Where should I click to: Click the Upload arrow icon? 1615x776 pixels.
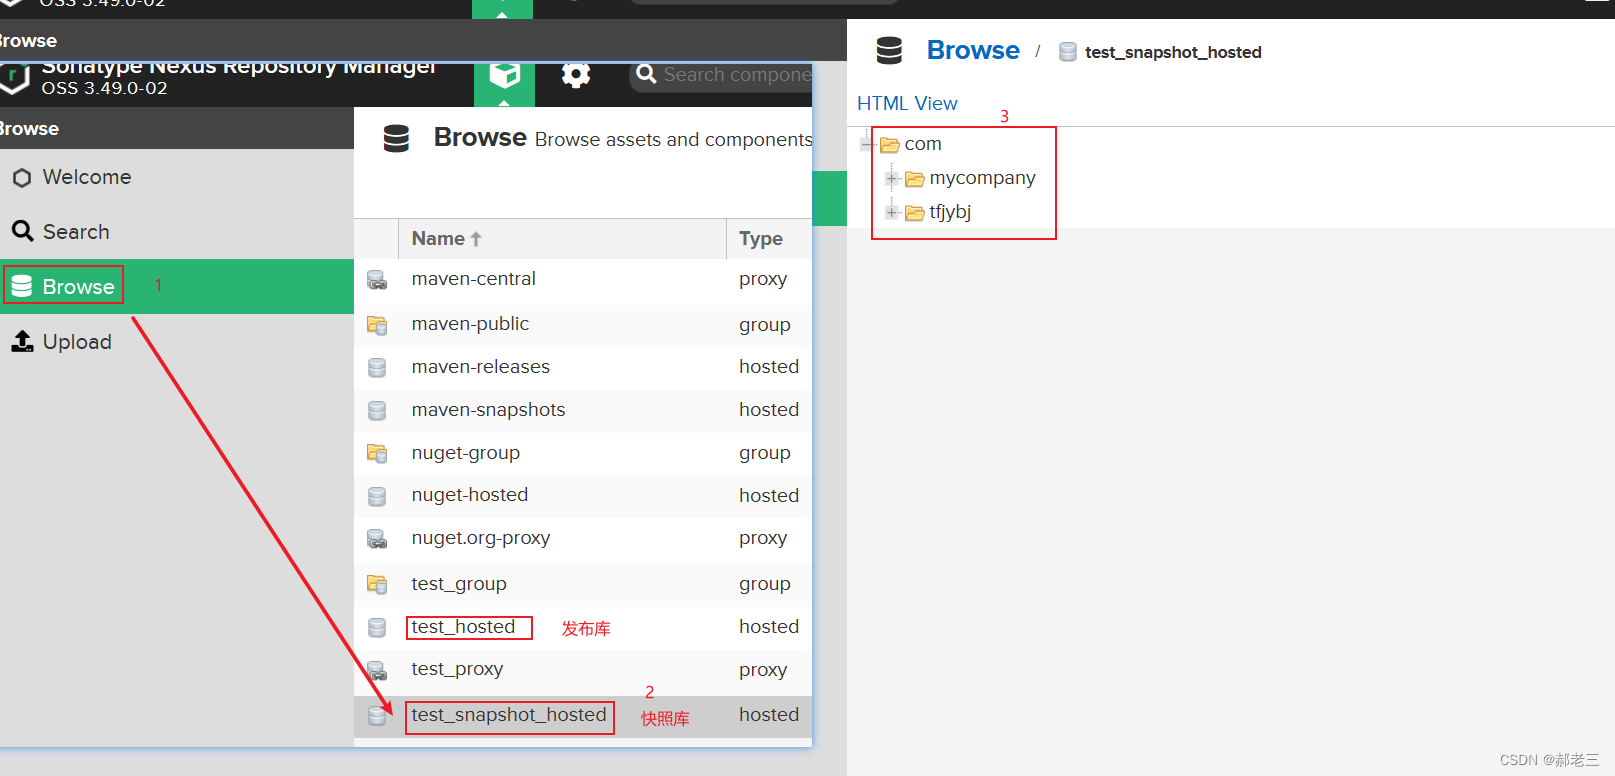tap(22, 342)
